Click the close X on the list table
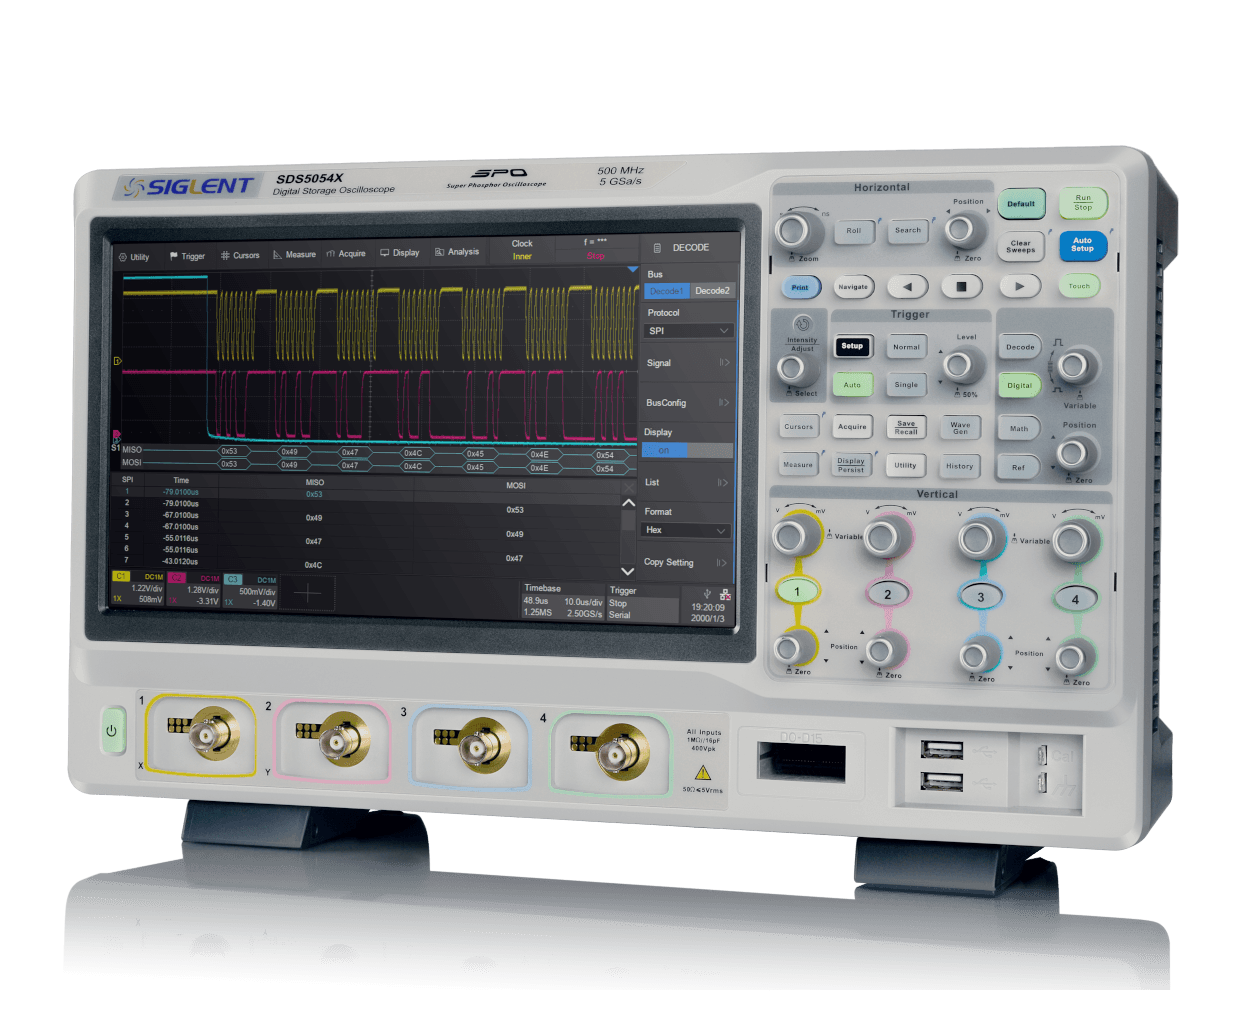Image resolution: width=1240 pixels, height=1020 pixels. [x=628, y=487]
